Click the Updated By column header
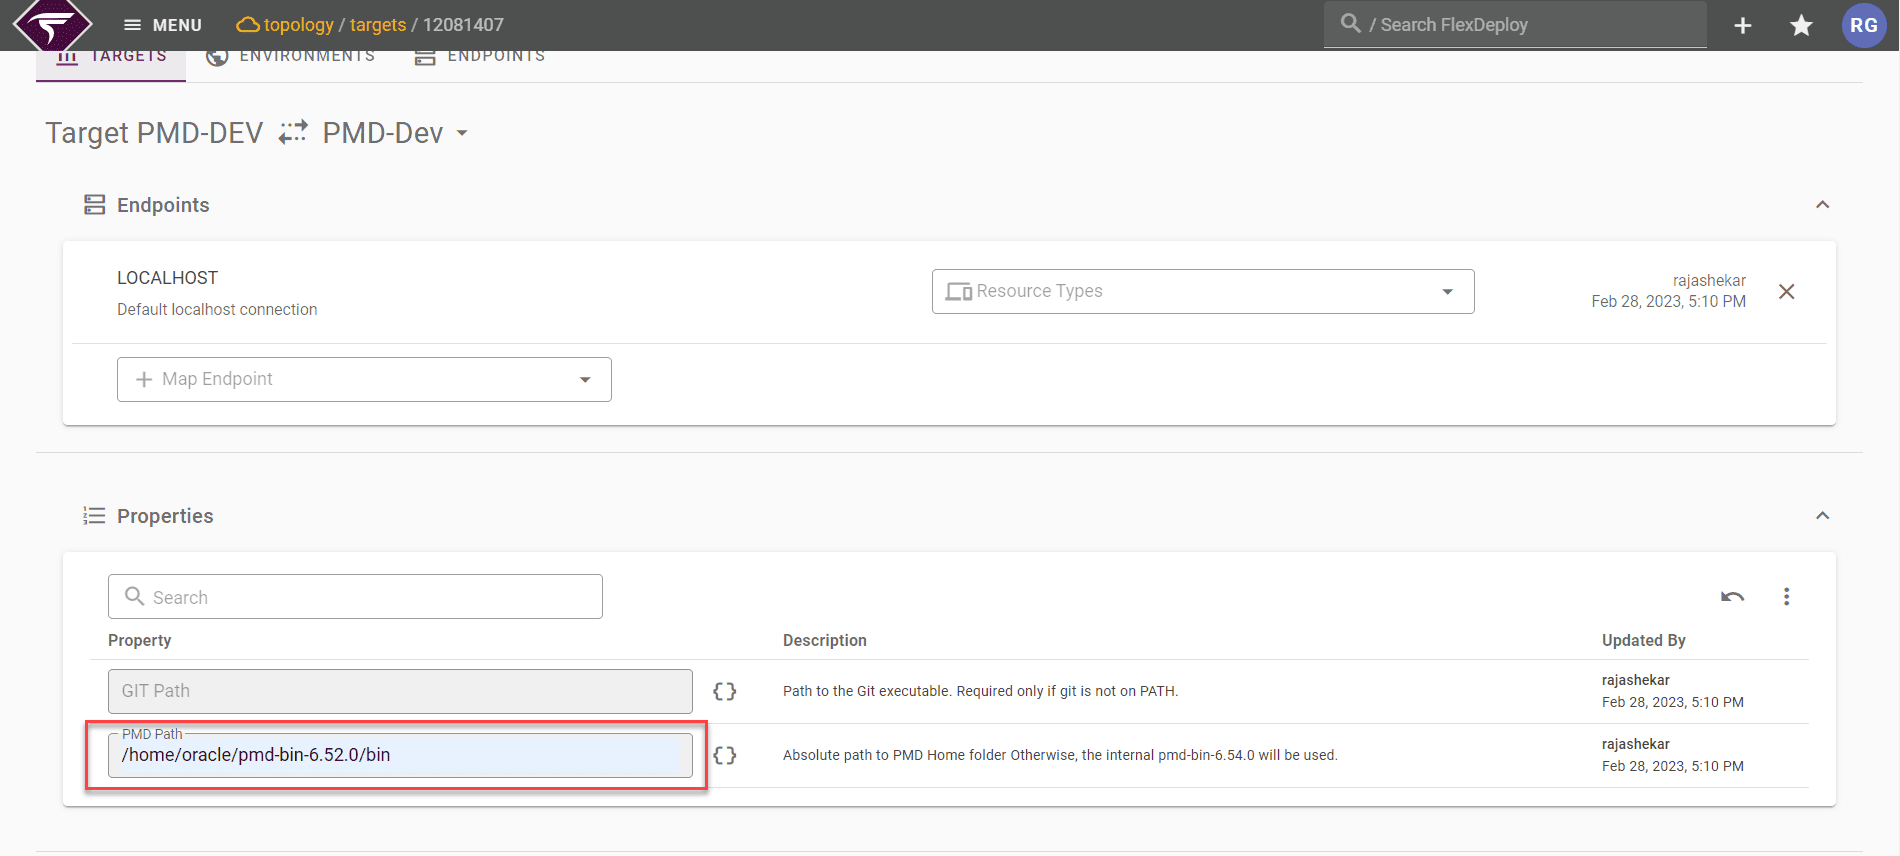 click(1644, 640)
